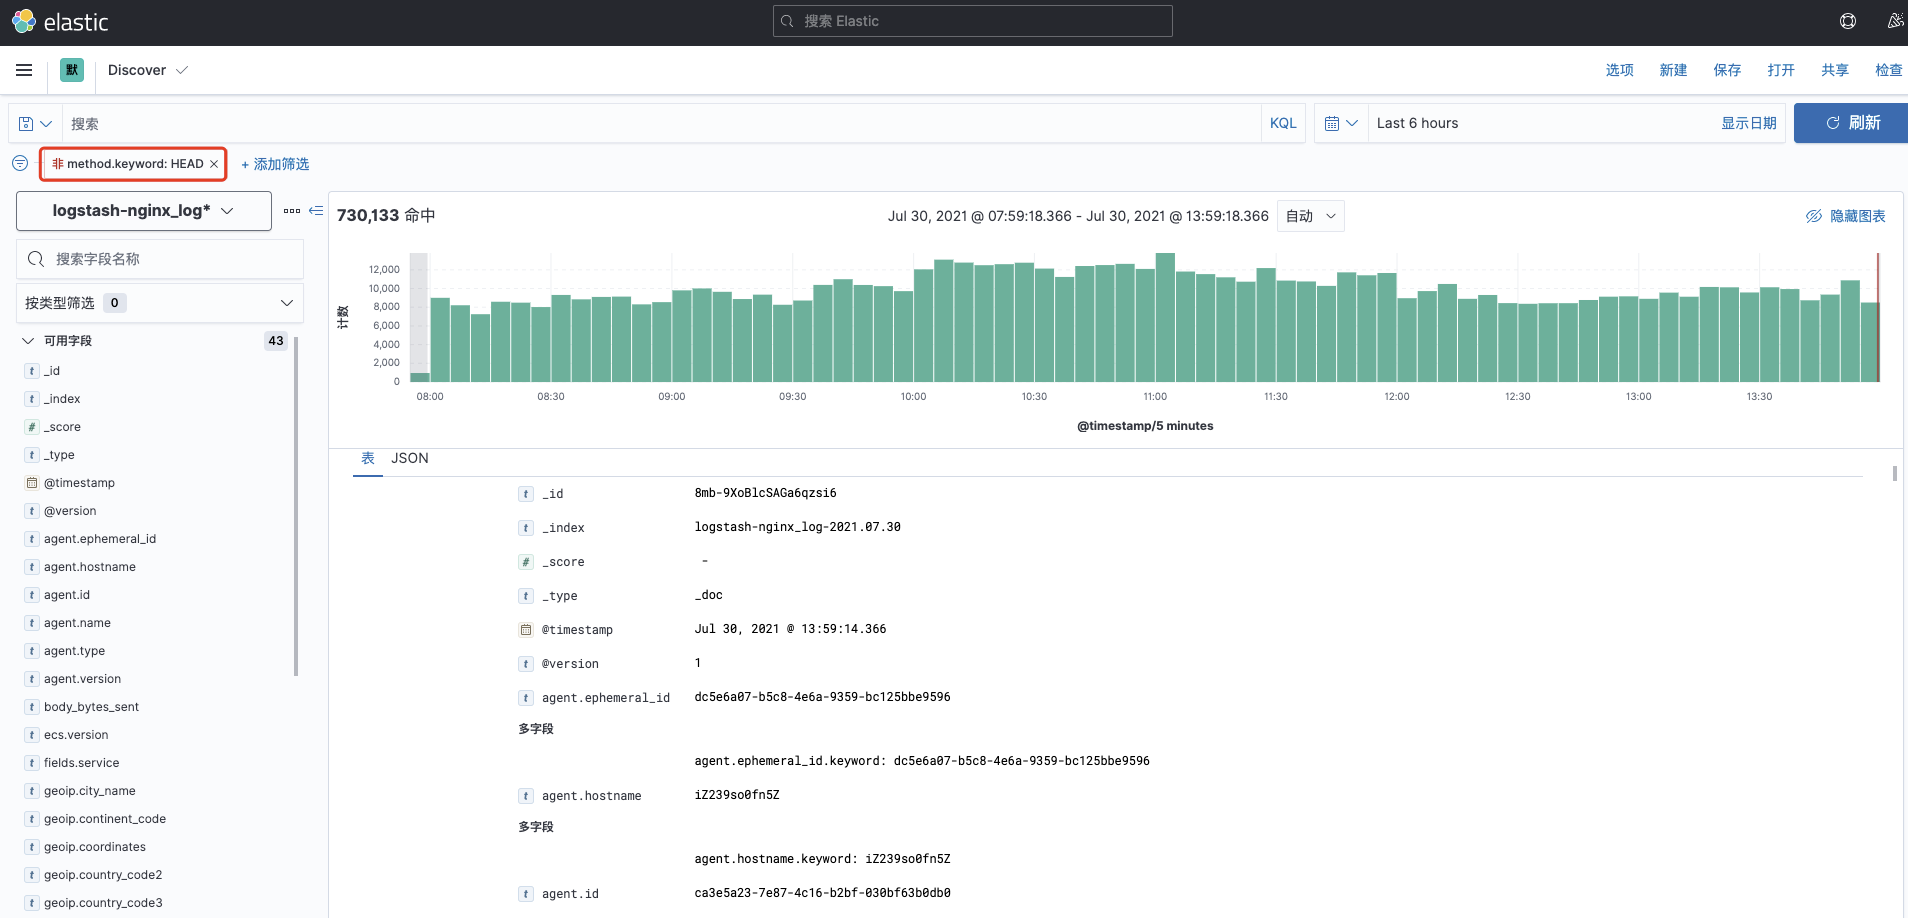This screenshot has height=918, width=1908.
Task: Hide the chart with eye icon
Action: 1845,216
